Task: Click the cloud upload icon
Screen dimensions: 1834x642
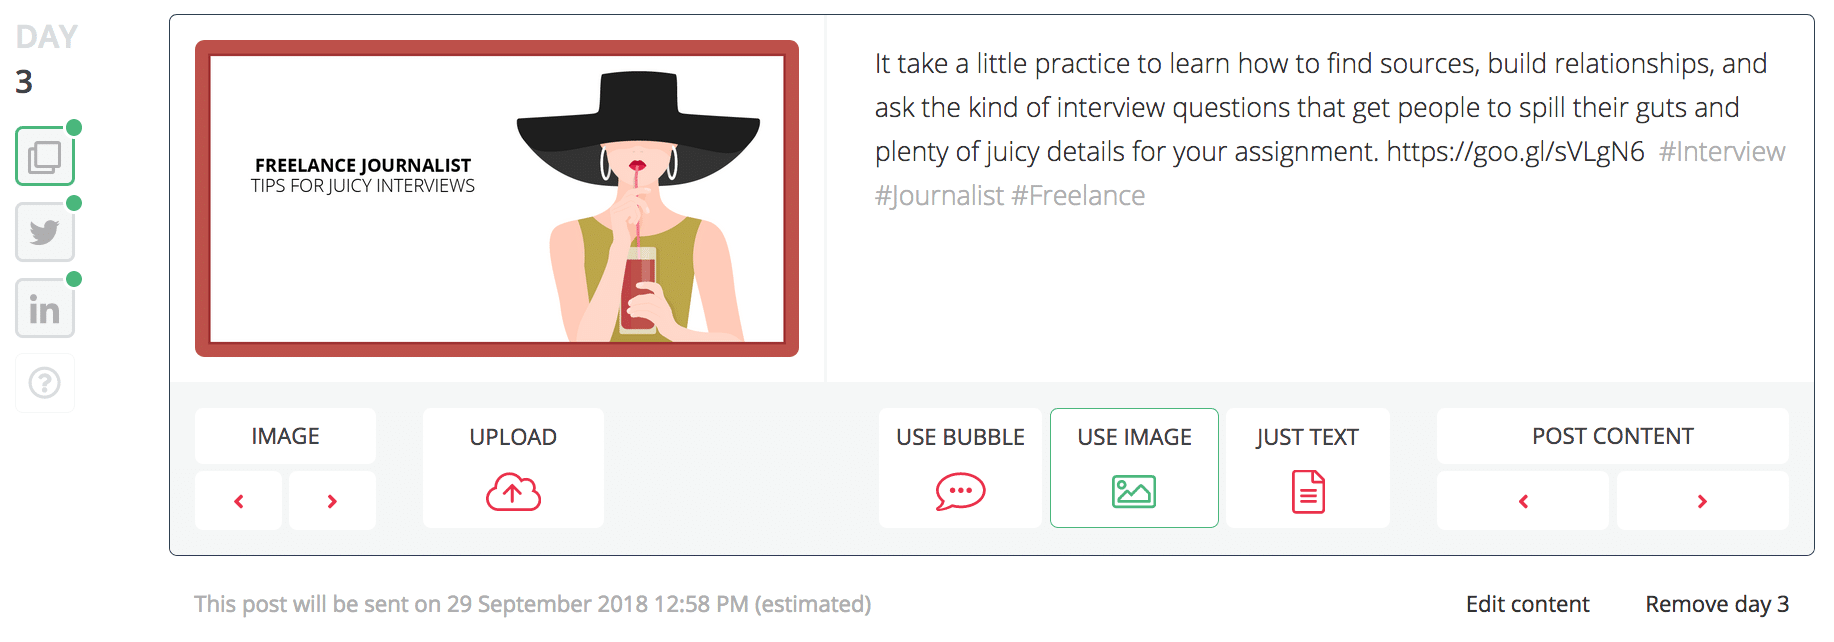Action: [x=513, y=492]
